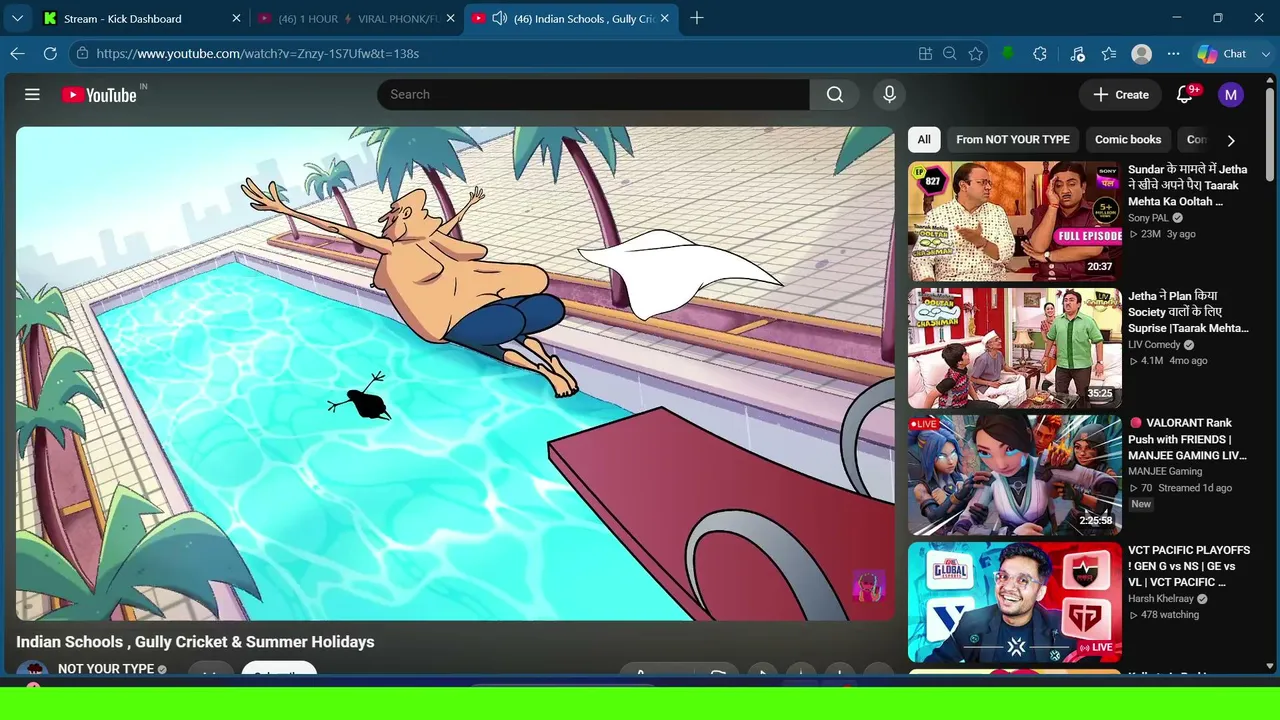This screenshot has height=720, width=1280.
Task: Switch to Stream - Kick Dashboard tab
Action: (142, 18)
